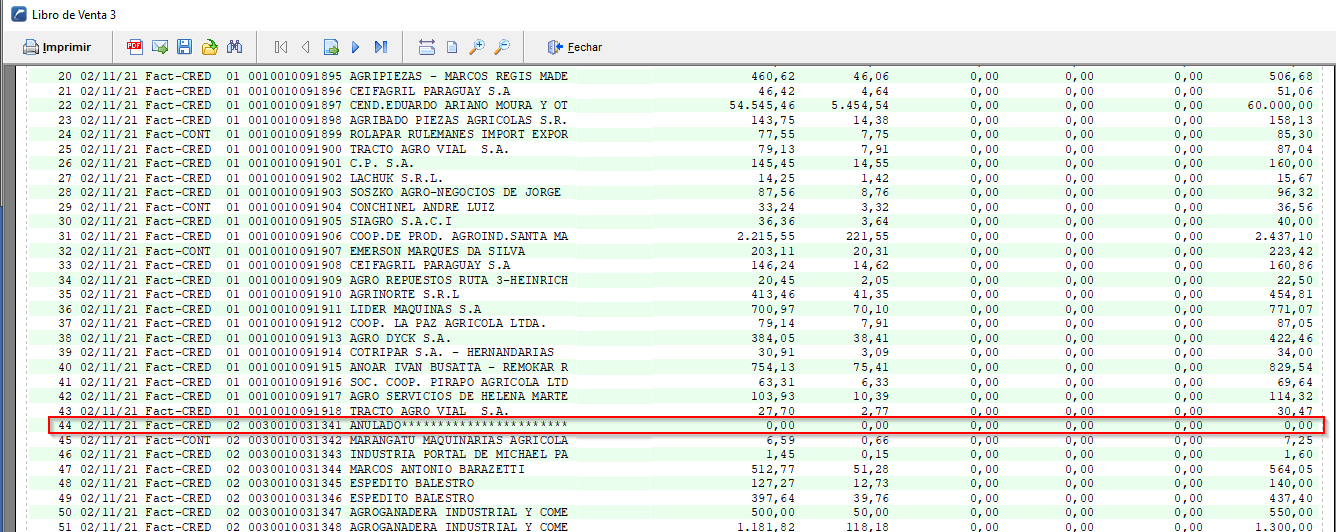Click COOP.DE PROD. AGROIND.SANTA MA
This screenshot has height=532, width=1336.
click(459, 236)
